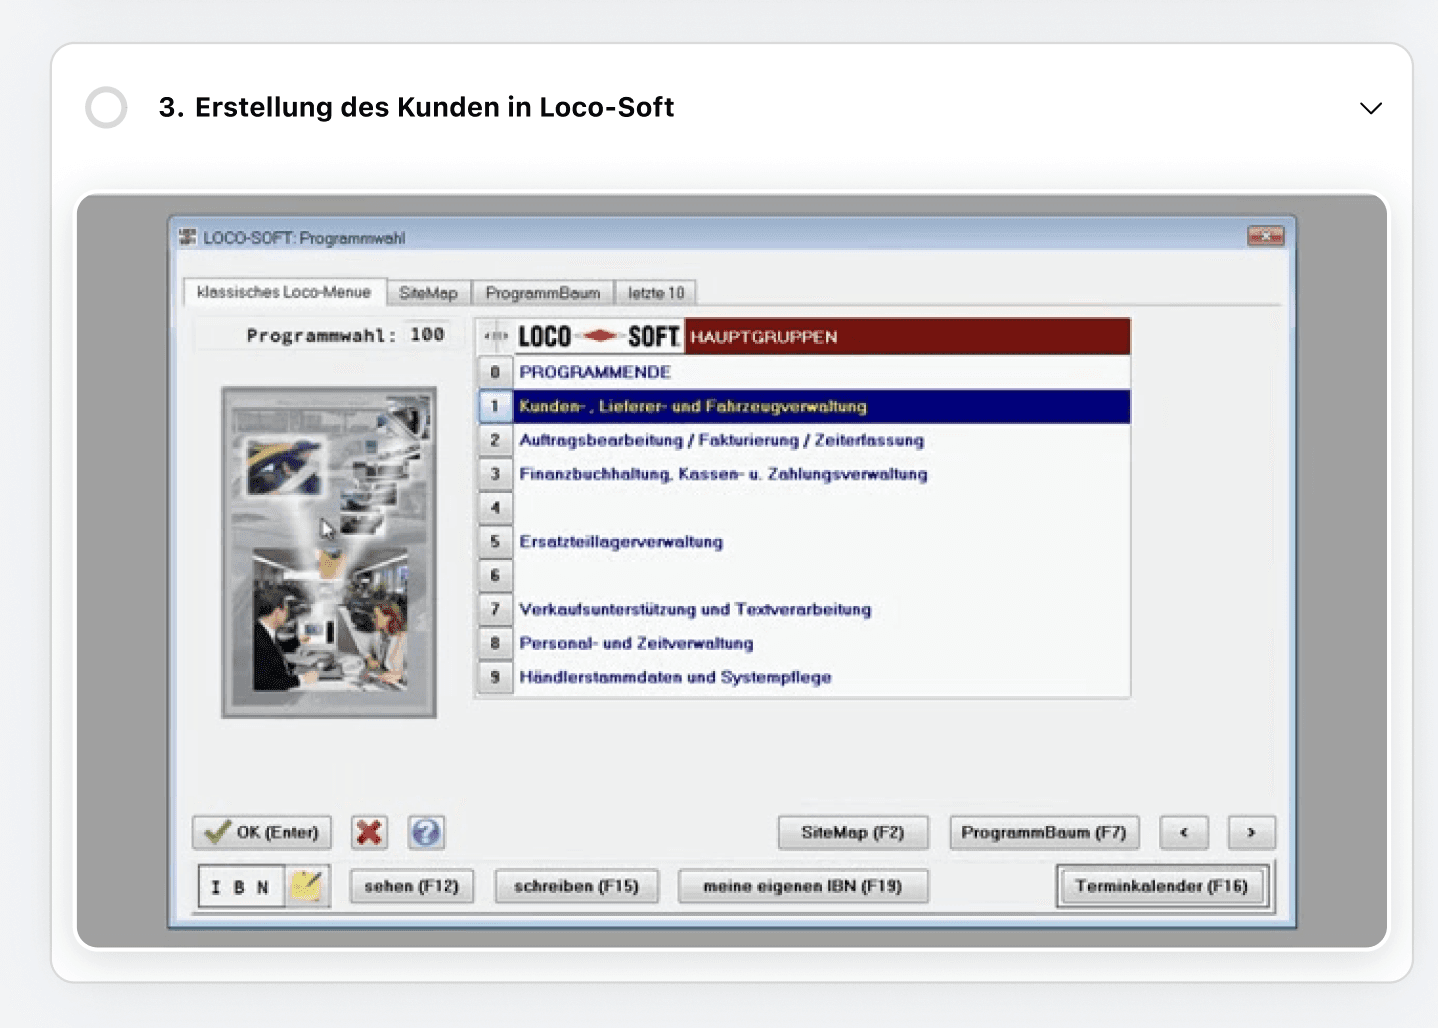Click the Programmwahl input field

(427, 335)
